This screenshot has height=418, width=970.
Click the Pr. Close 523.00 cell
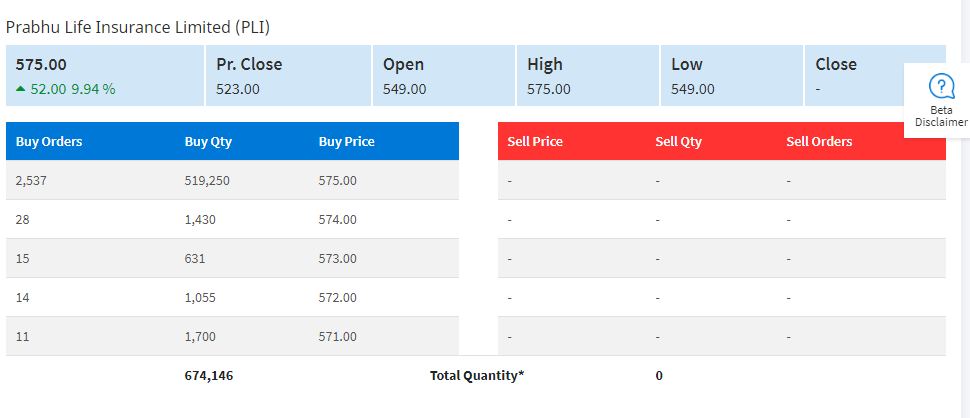pos(288,75)
